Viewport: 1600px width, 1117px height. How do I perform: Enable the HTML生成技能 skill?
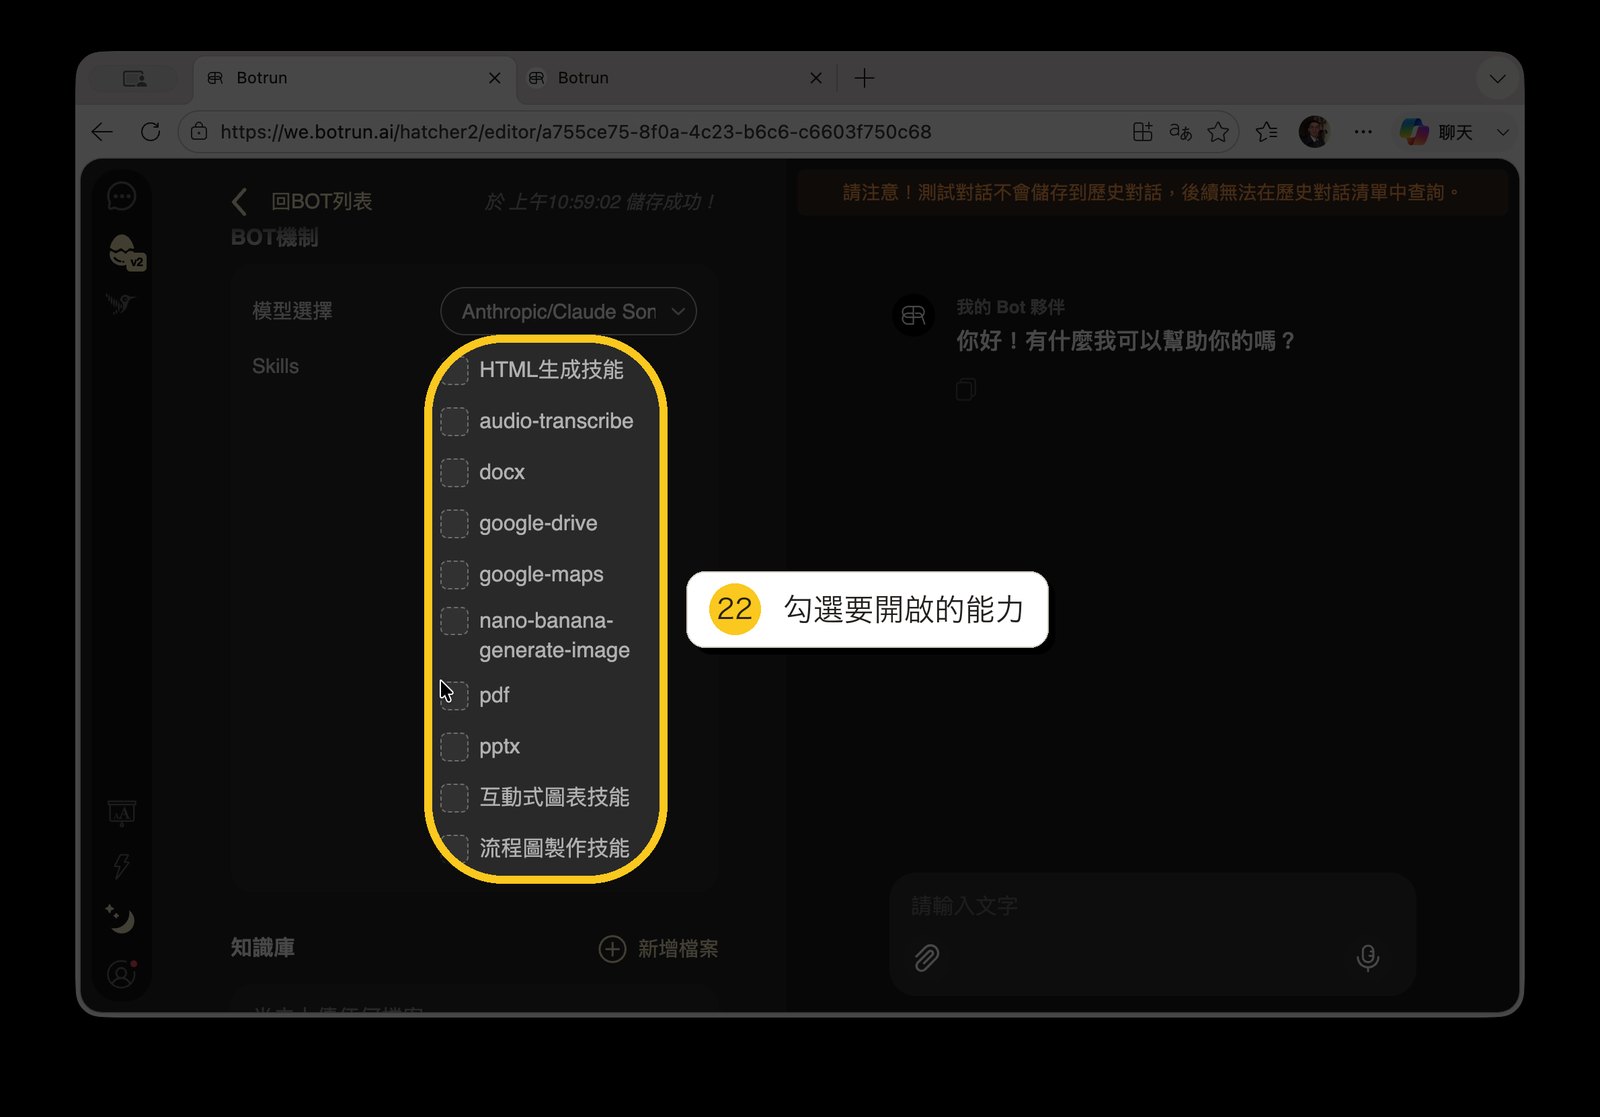point(455,370)
